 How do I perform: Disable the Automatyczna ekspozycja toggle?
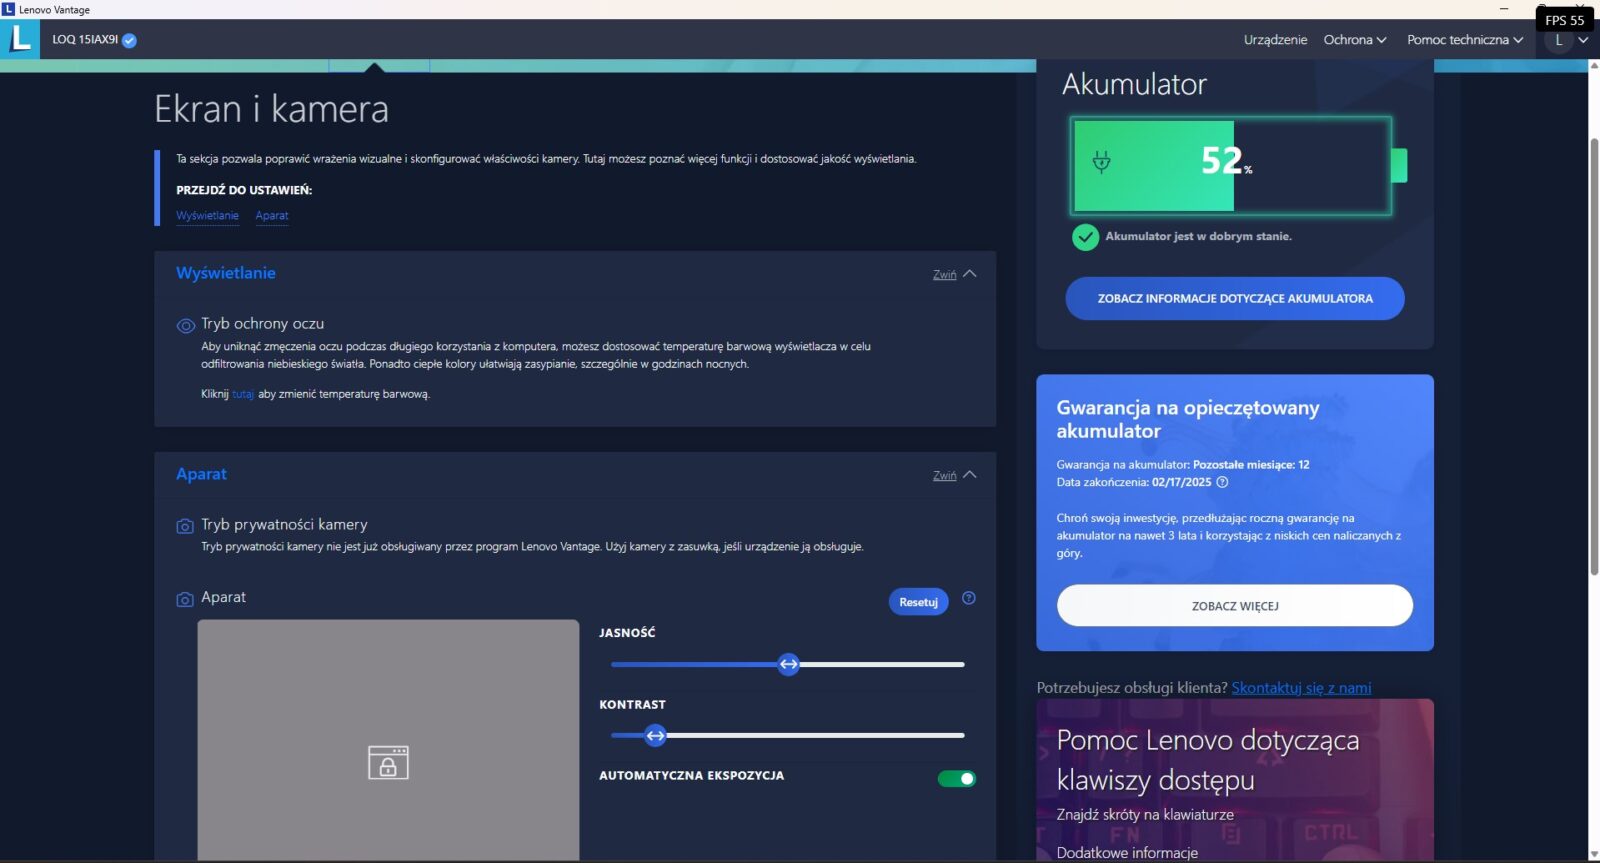956,779
